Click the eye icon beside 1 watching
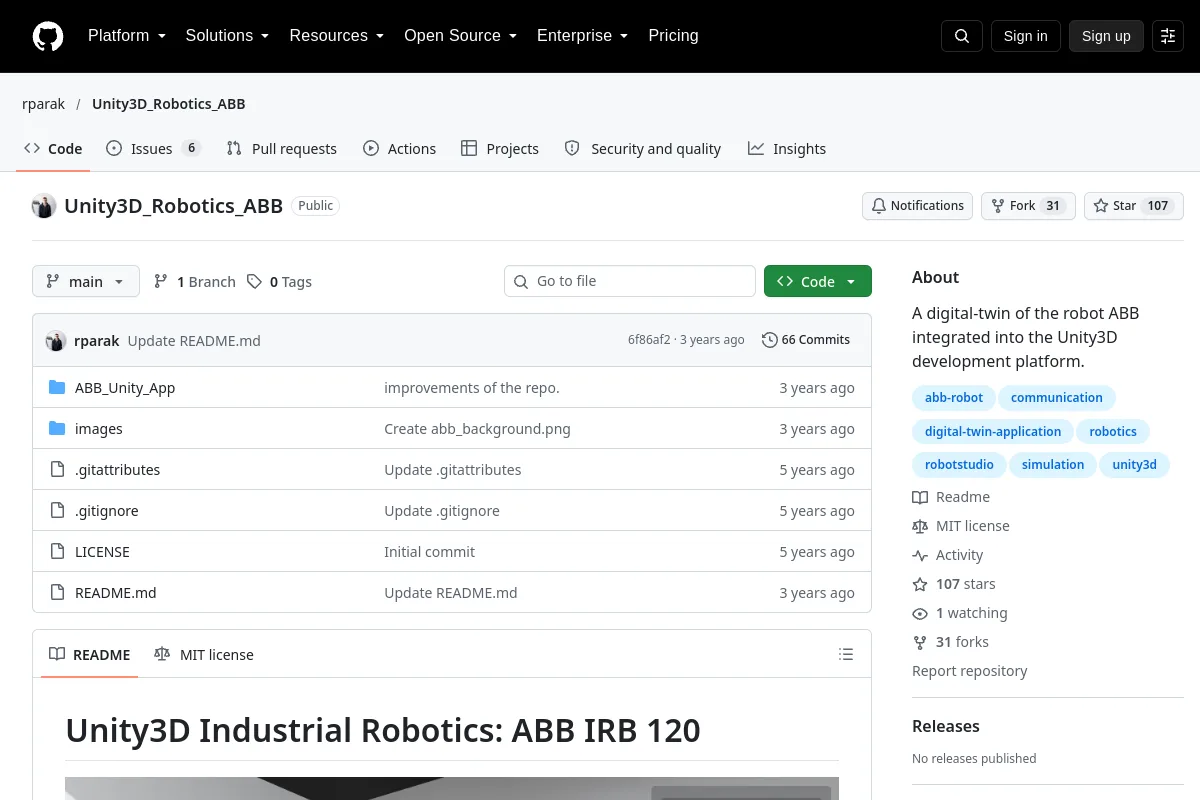The image size is (1200, 800). coord(920,613)
